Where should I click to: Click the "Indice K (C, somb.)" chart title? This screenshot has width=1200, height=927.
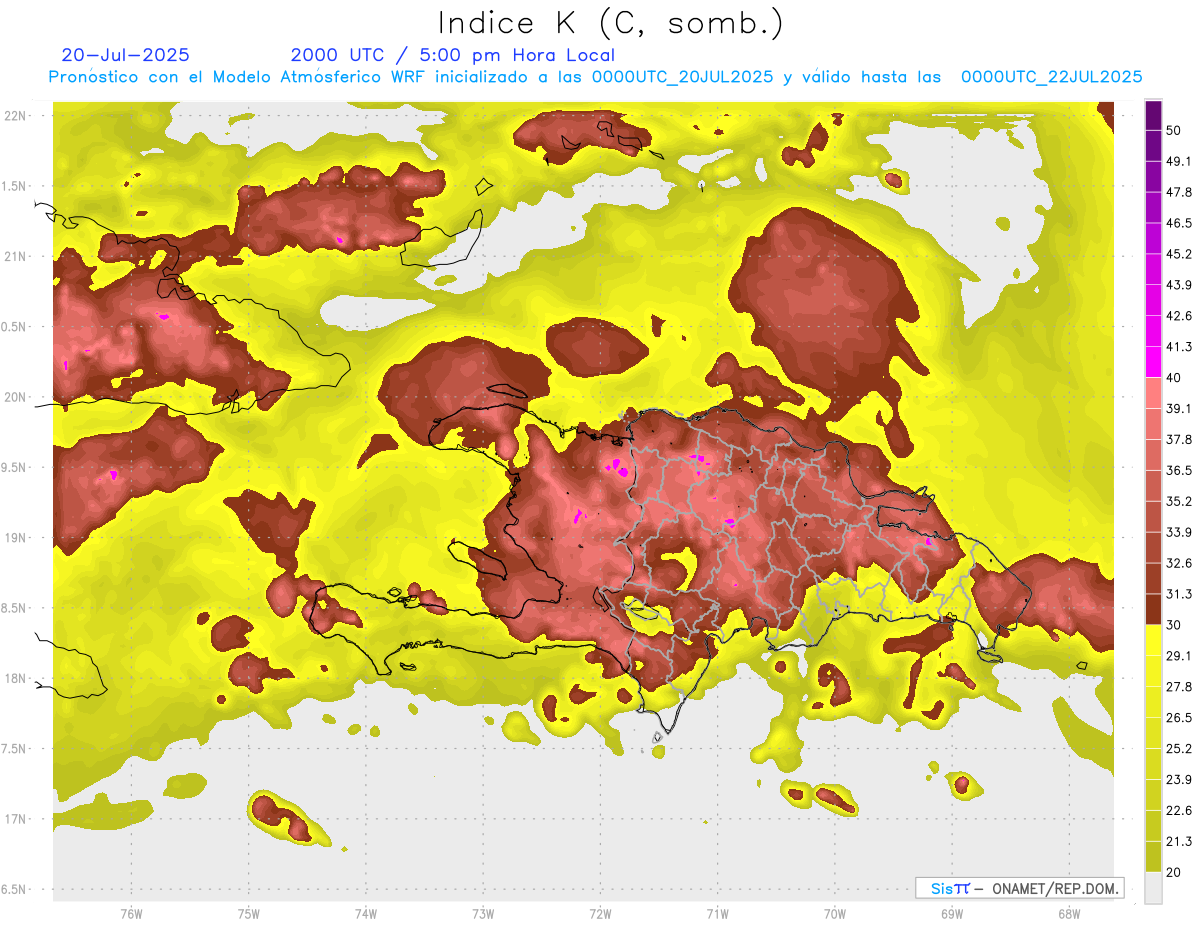click(x=610, y=24)
